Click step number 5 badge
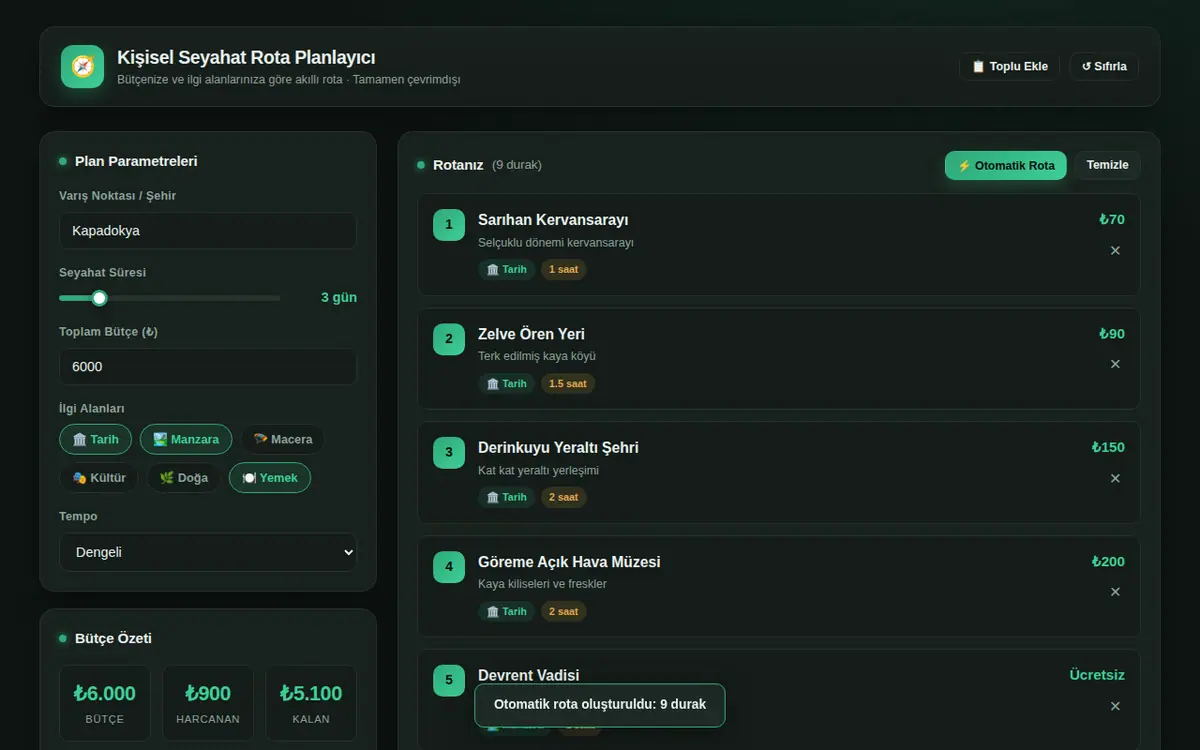The height and width of the screenshot is (750, 1200). click(x=449, y=681)
